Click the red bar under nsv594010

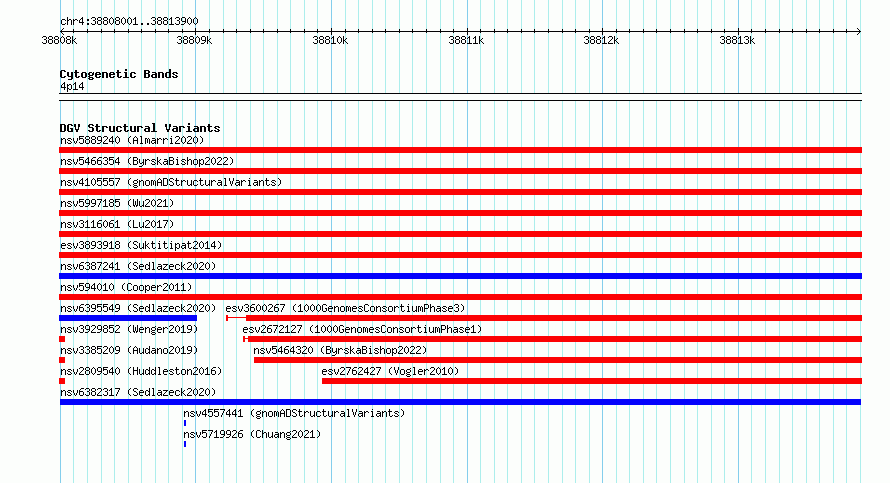(x=460, y=297)
